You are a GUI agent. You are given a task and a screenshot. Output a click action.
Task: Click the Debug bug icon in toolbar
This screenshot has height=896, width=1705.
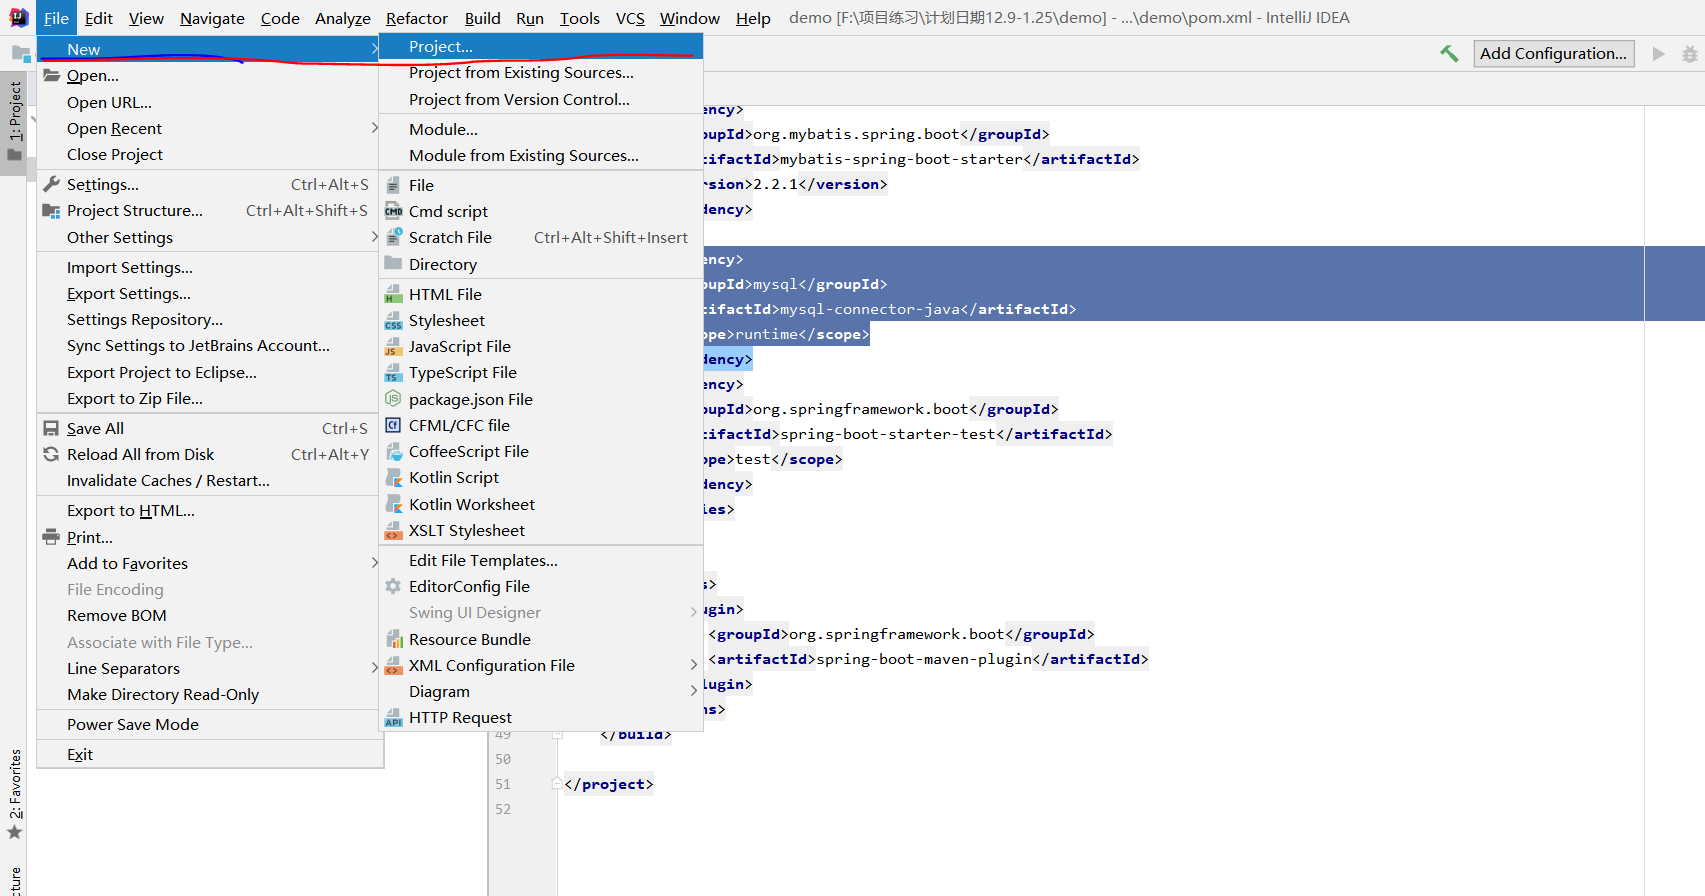coord(1690,54)
